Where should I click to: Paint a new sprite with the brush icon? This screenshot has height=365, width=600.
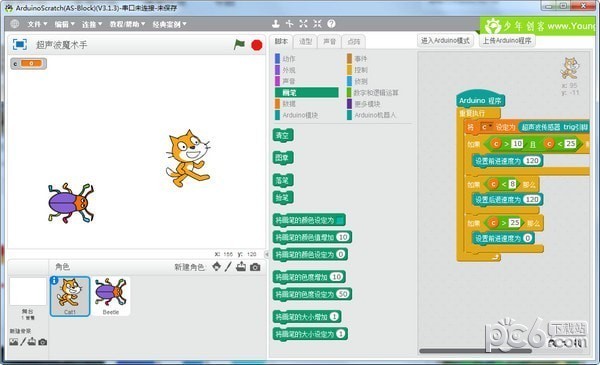(x=228, y=267)
